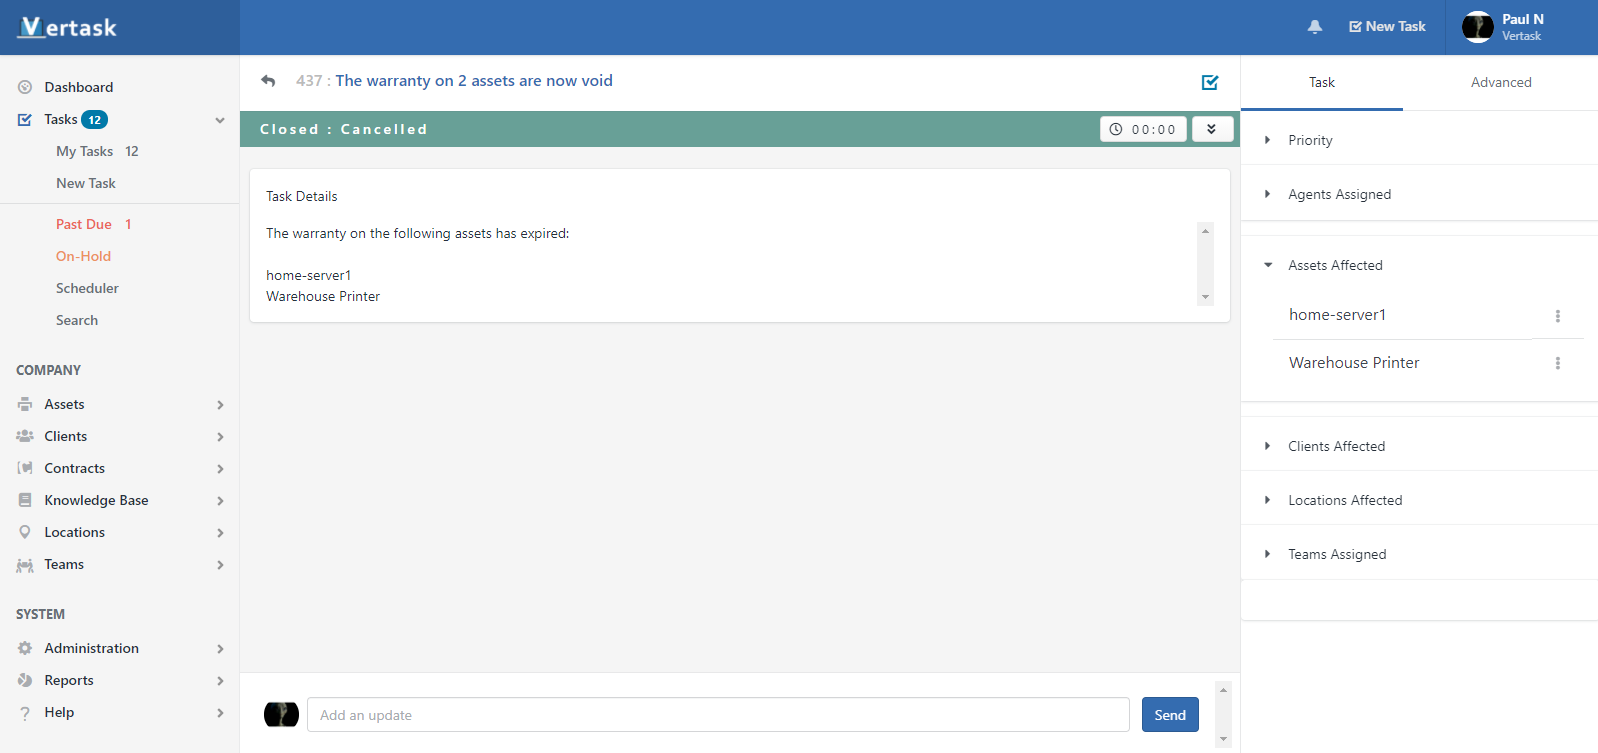This screenshot has height=753, width=1598.
Task: Select New Task in the sidebar
Action: pos(86,183)
